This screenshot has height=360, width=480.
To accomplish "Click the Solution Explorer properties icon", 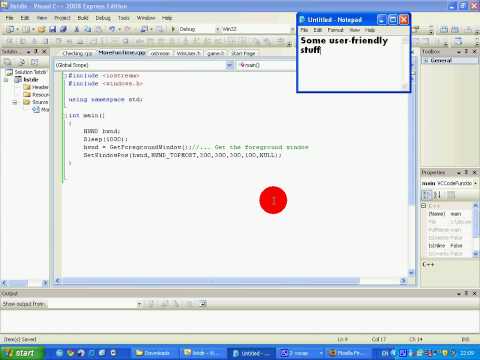I will (8, 62).
